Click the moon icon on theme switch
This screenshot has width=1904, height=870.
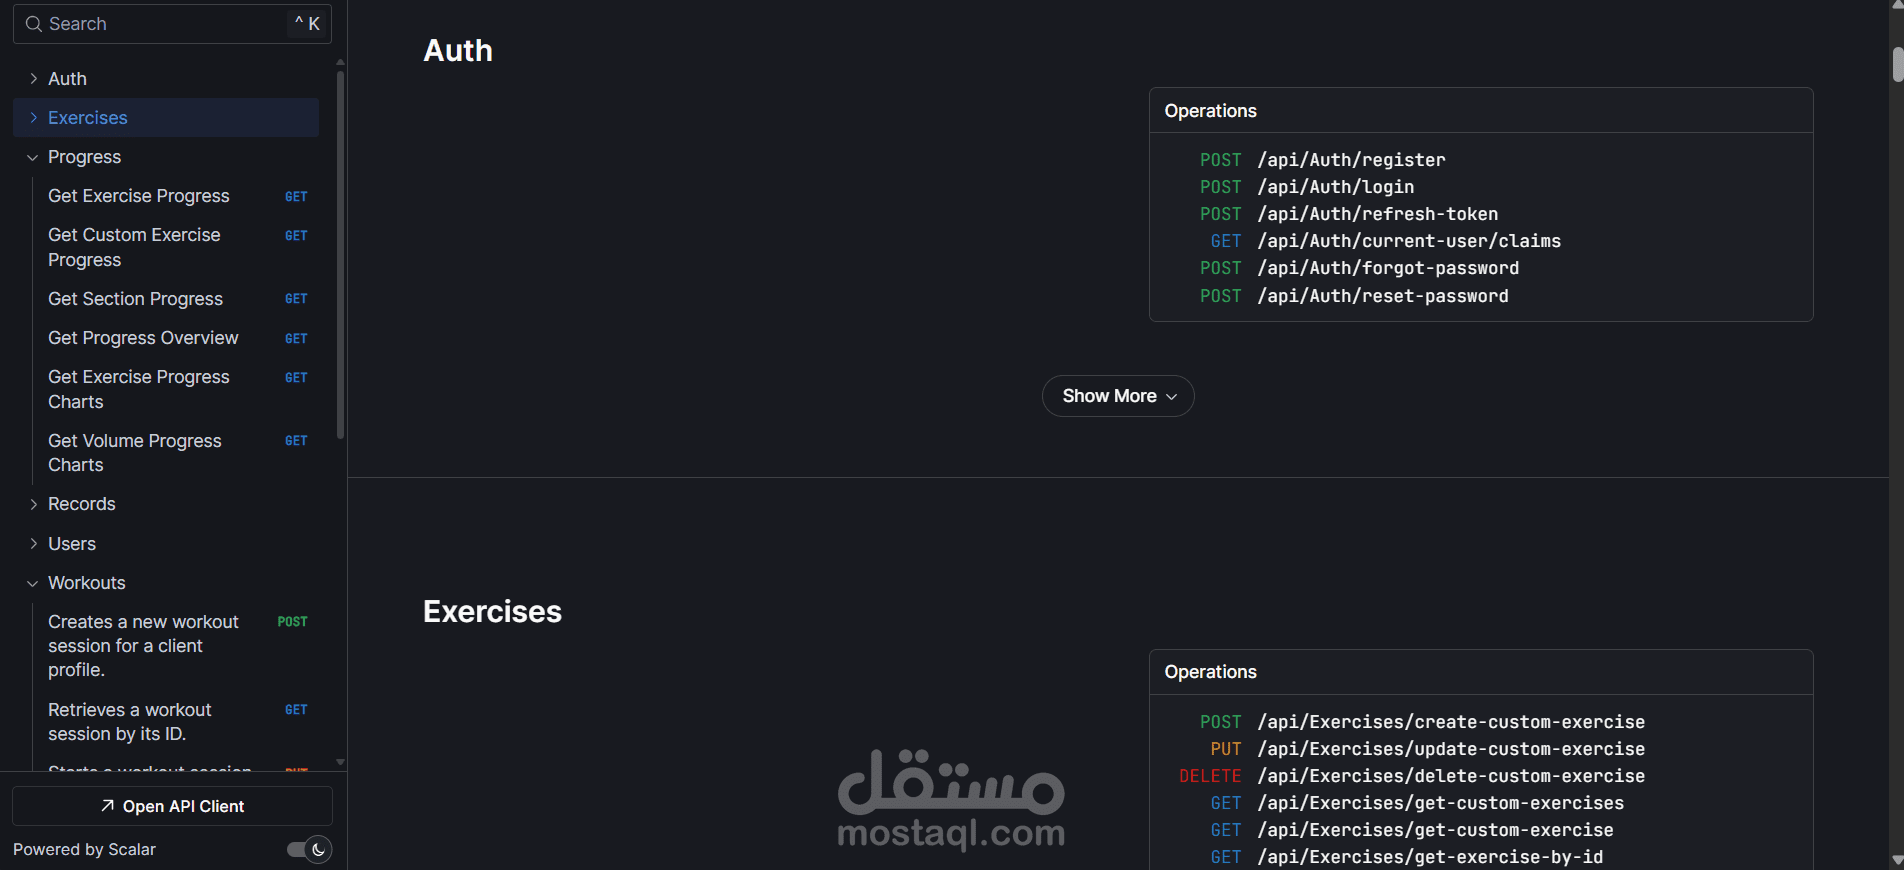tap(318, 850)
